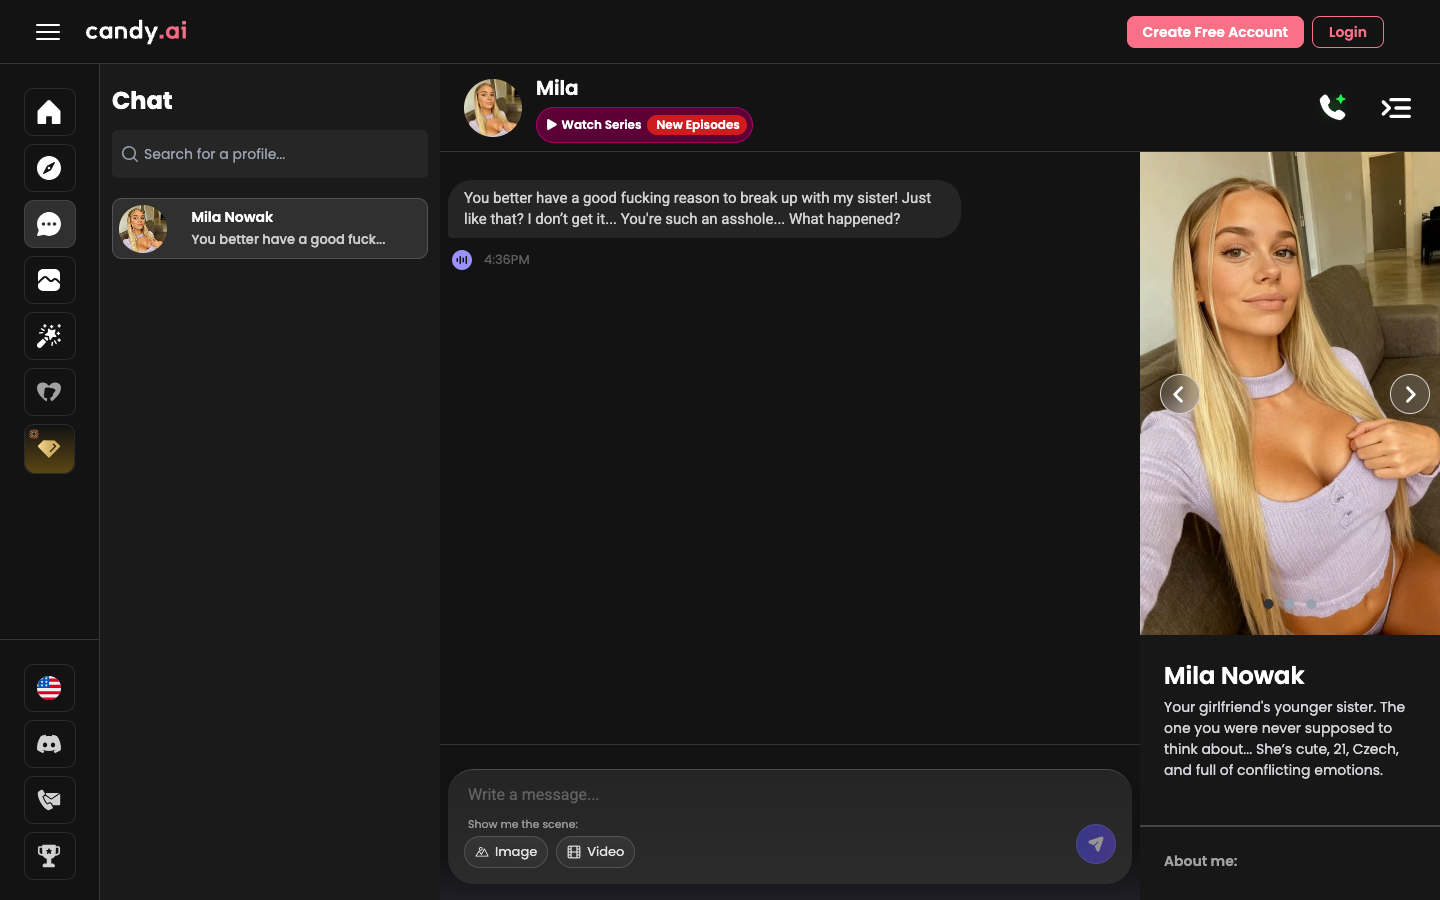Request an Image of the scene
Screen dimensions: 1440x900
point(506,852)
